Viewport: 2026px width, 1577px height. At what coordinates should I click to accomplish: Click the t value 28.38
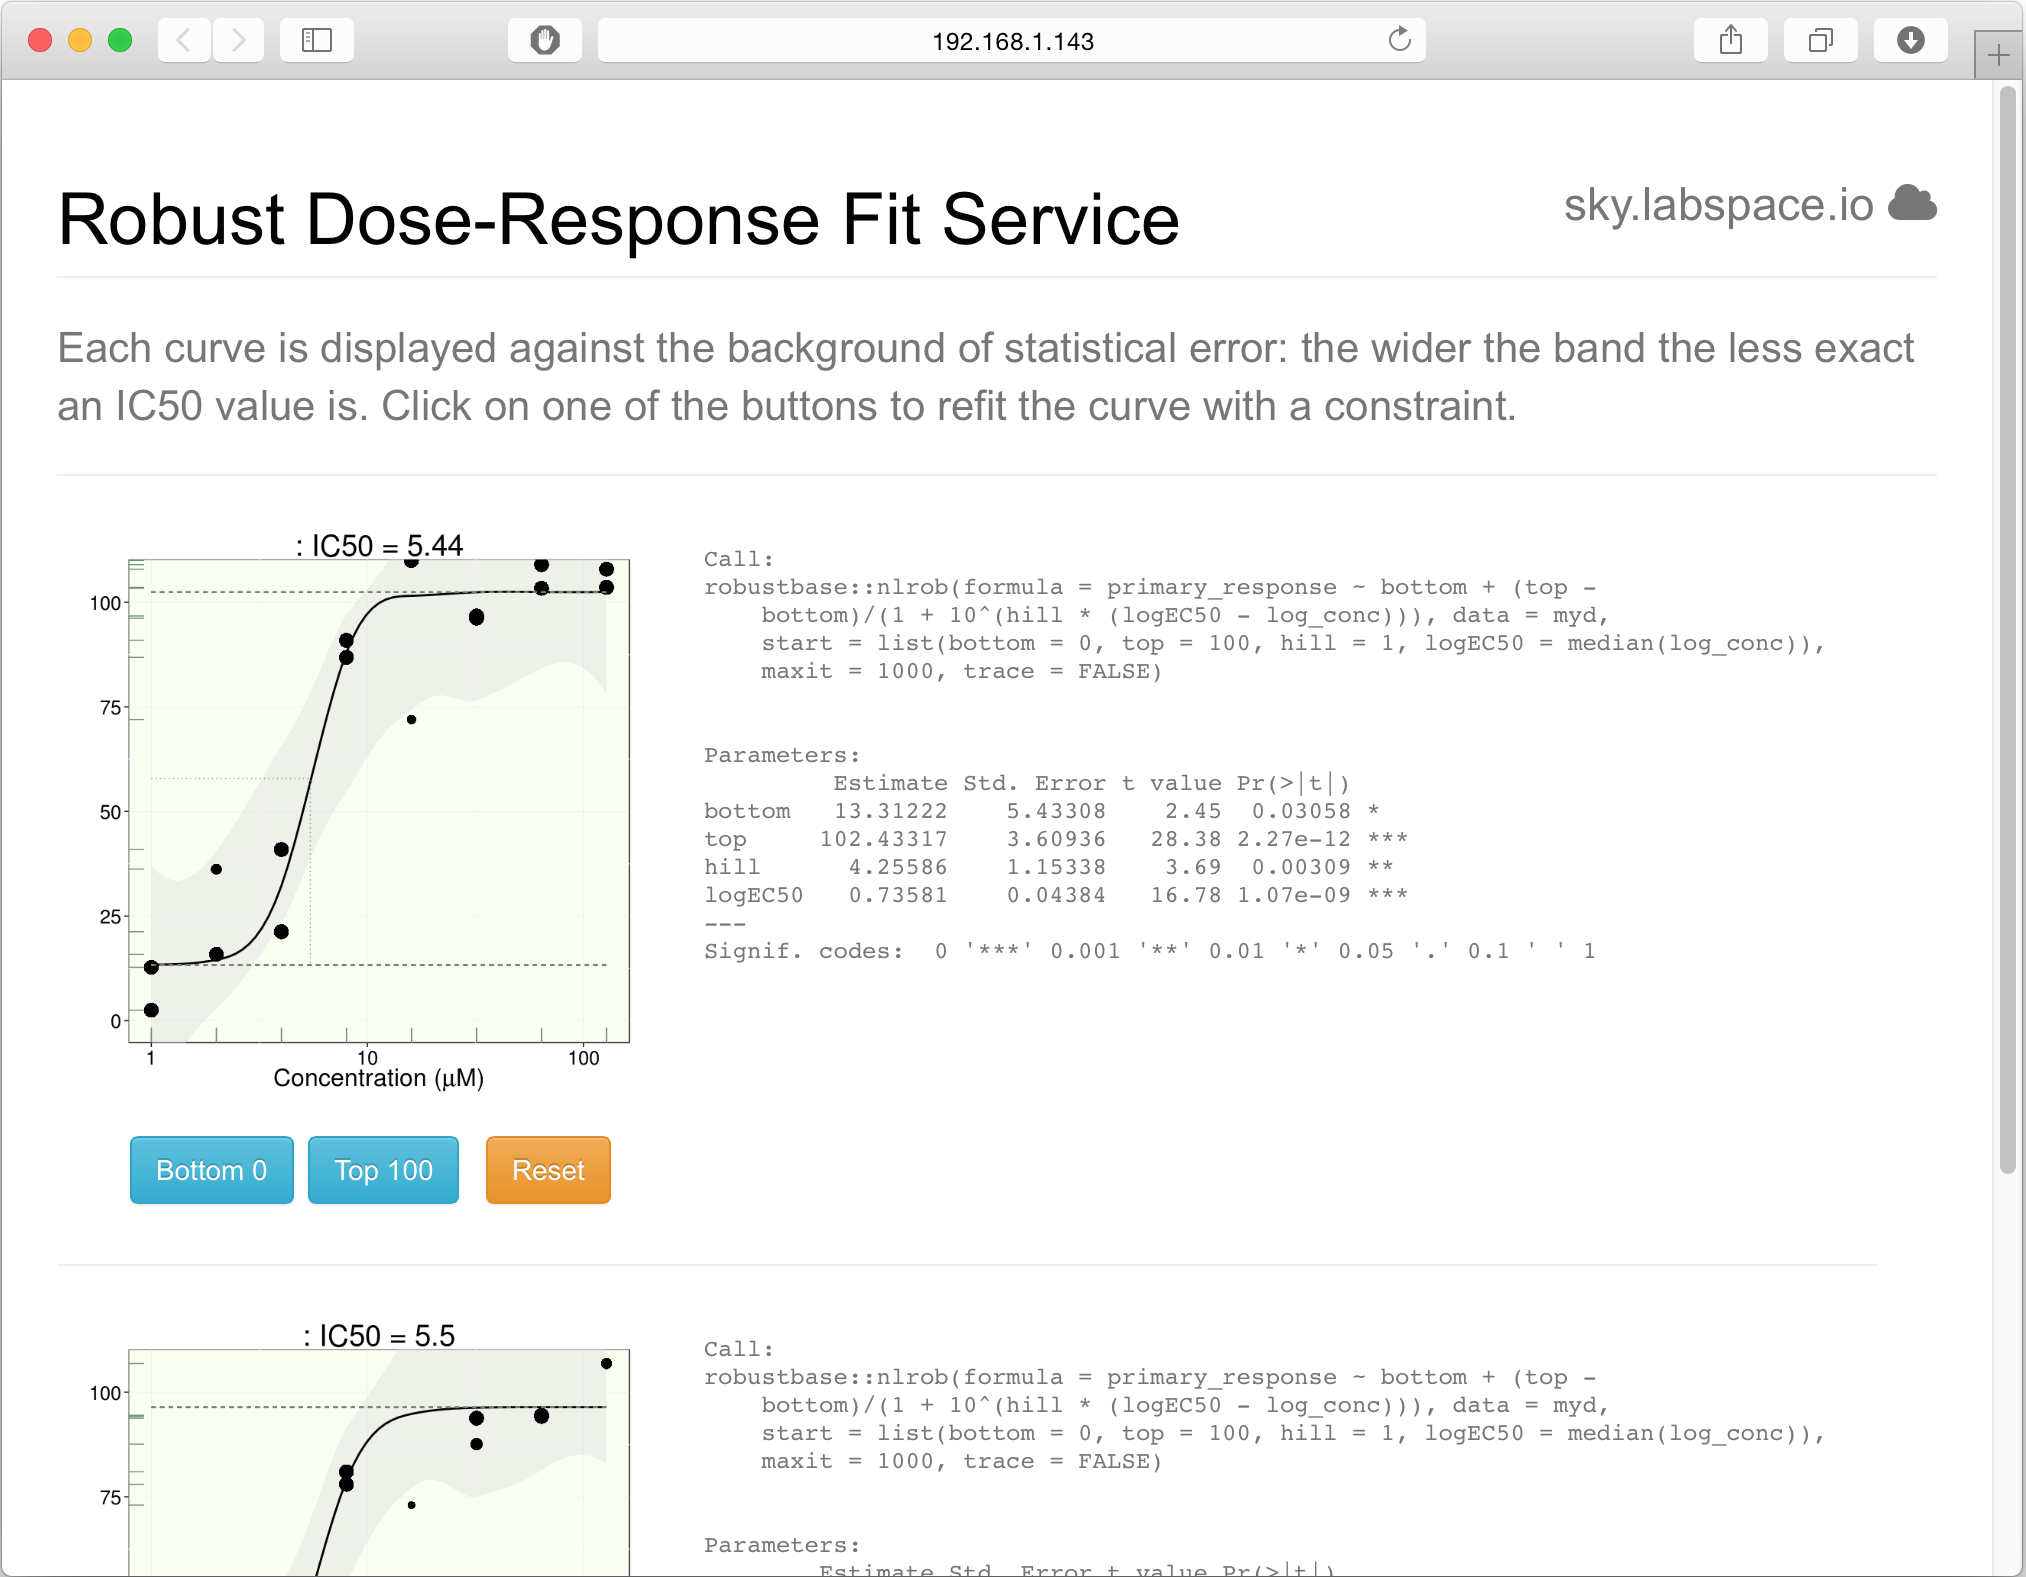coord(1186,839)
